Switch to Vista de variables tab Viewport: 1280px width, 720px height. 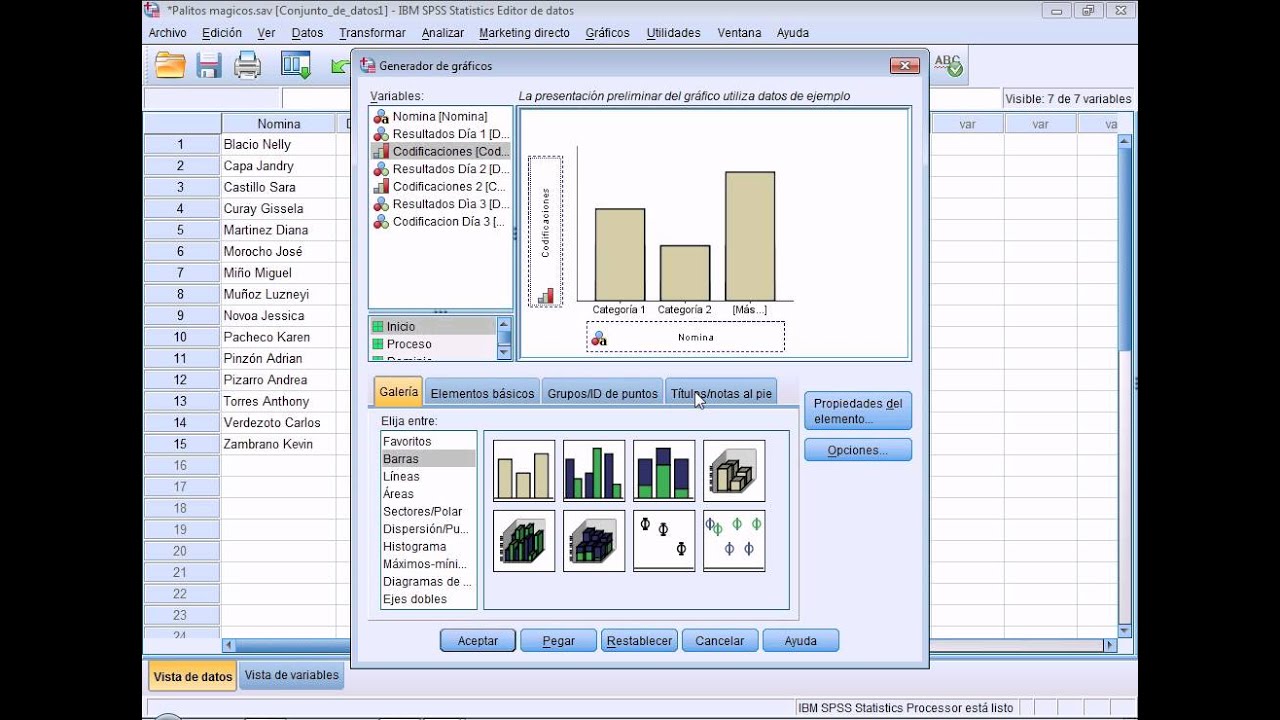pos(292,675)
